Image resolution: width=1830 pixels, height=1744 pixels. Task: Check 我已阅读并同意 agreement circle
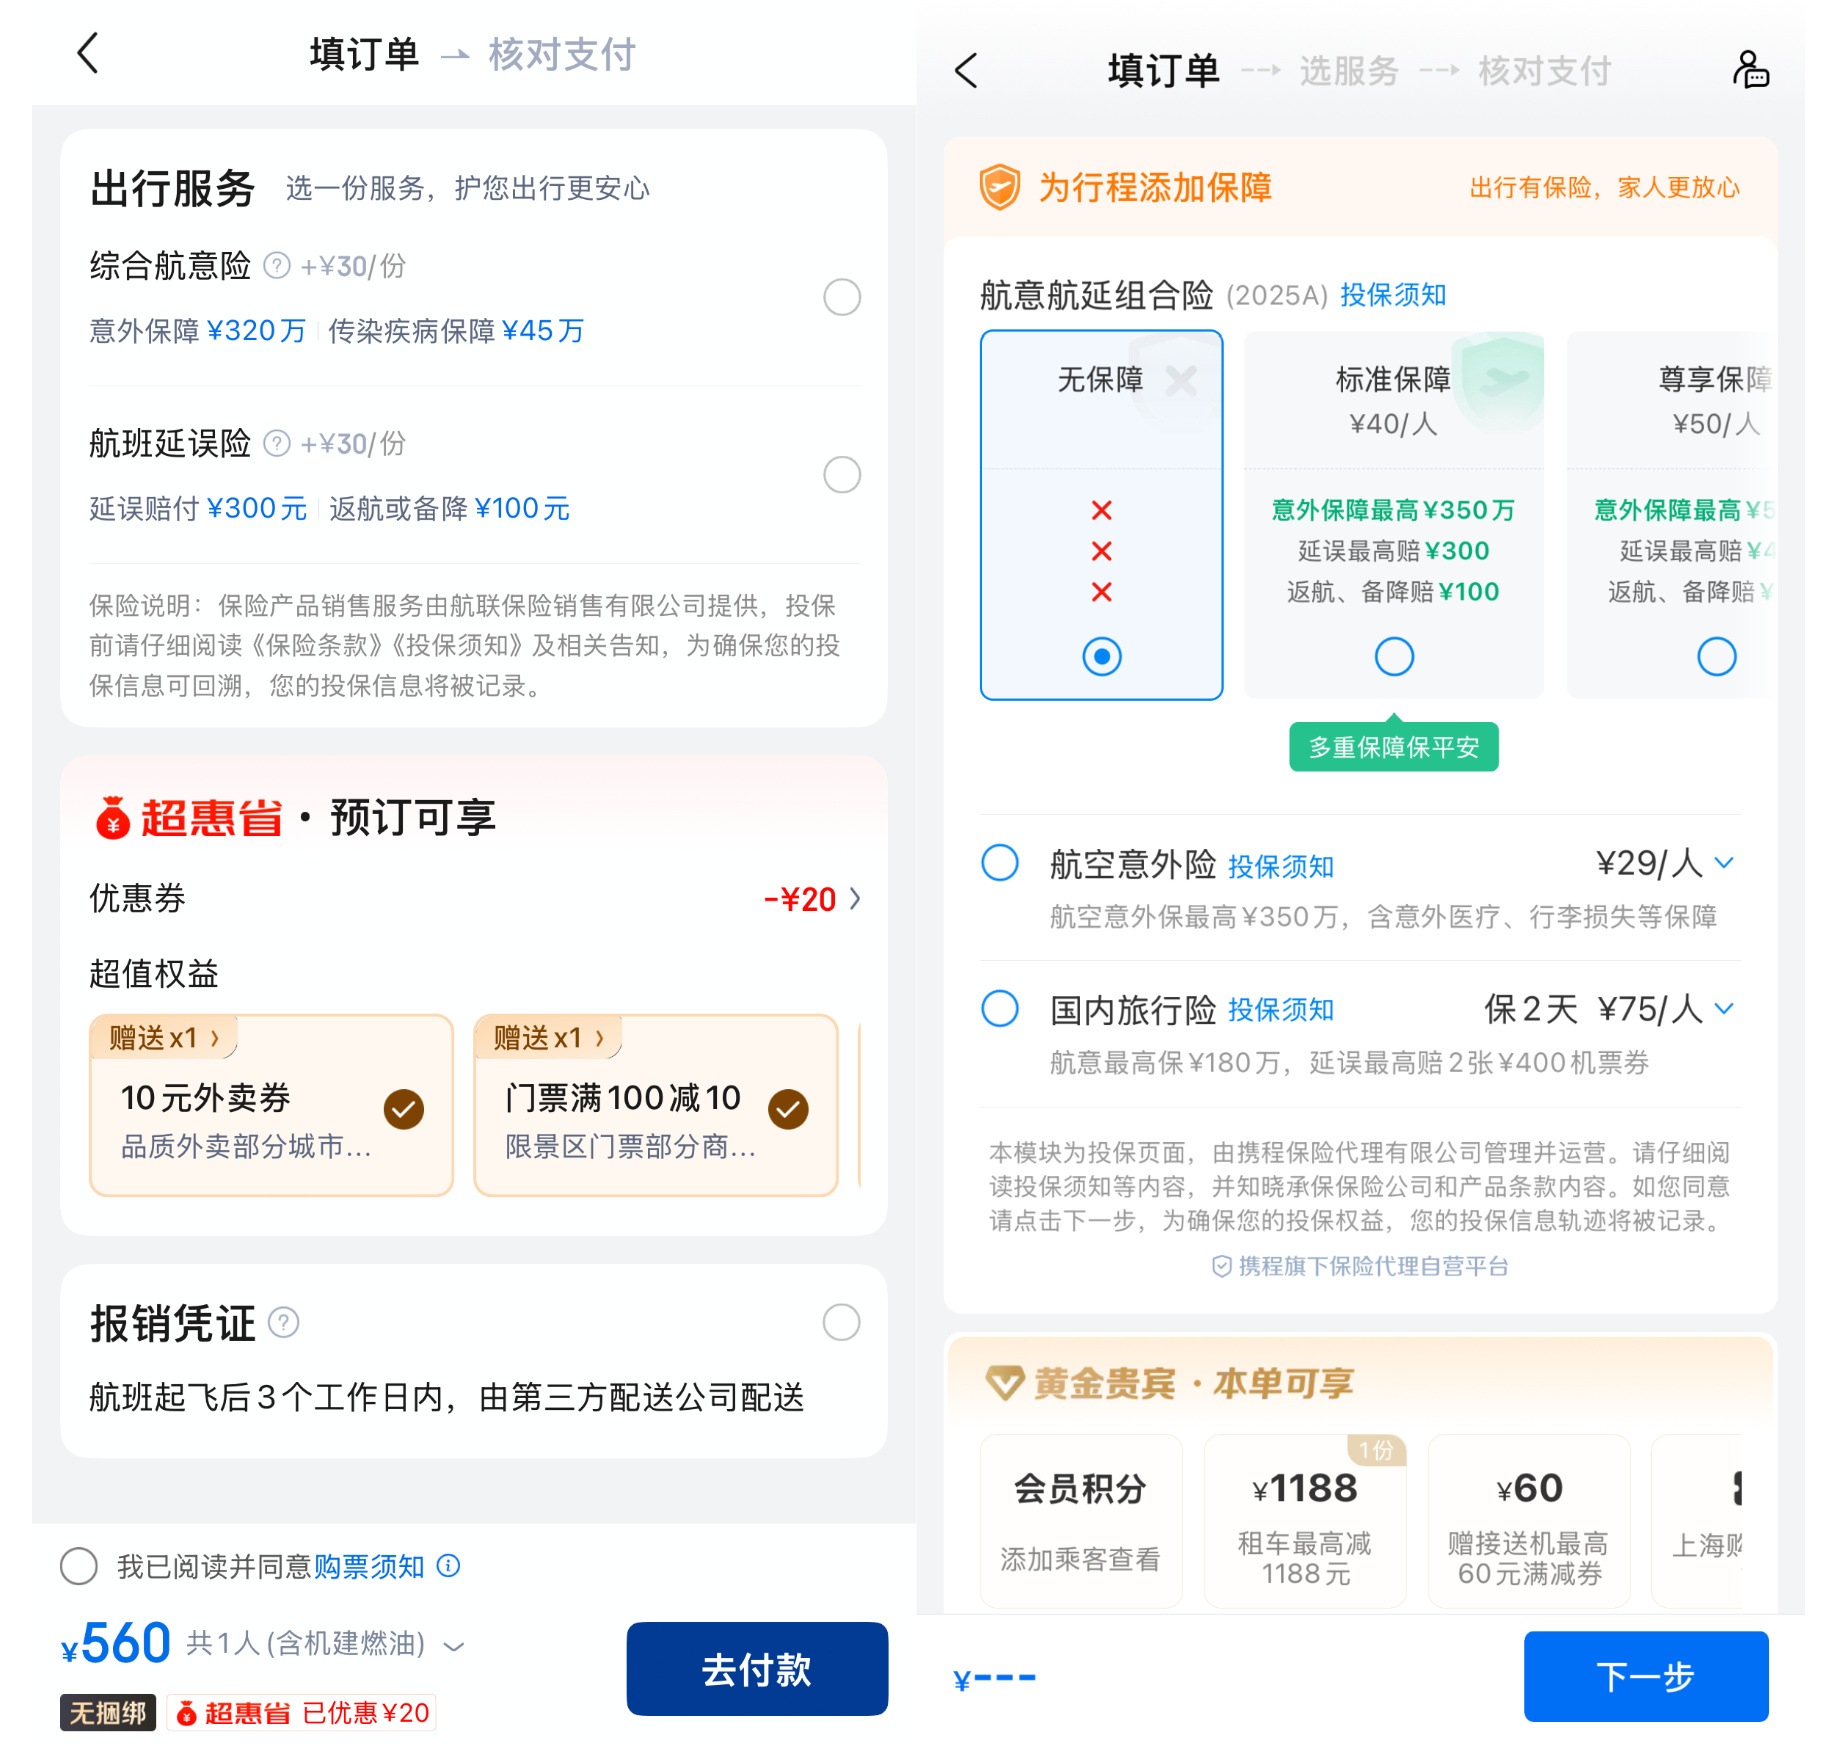coord(79,1565)
